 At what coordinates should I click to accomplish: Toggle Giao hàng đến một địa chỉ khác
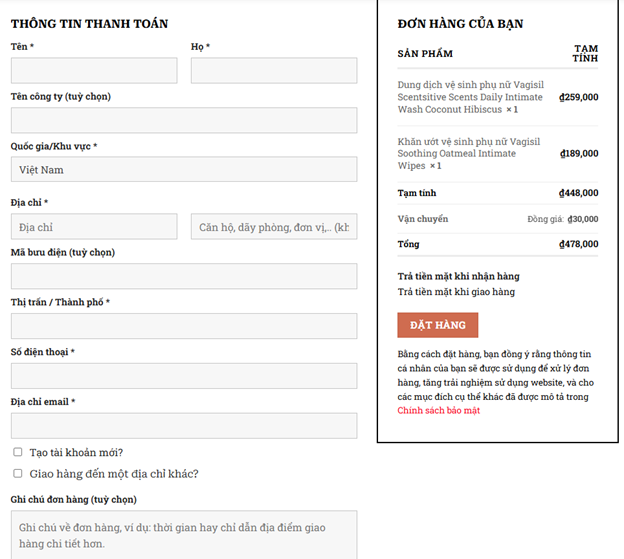point(18,473)
